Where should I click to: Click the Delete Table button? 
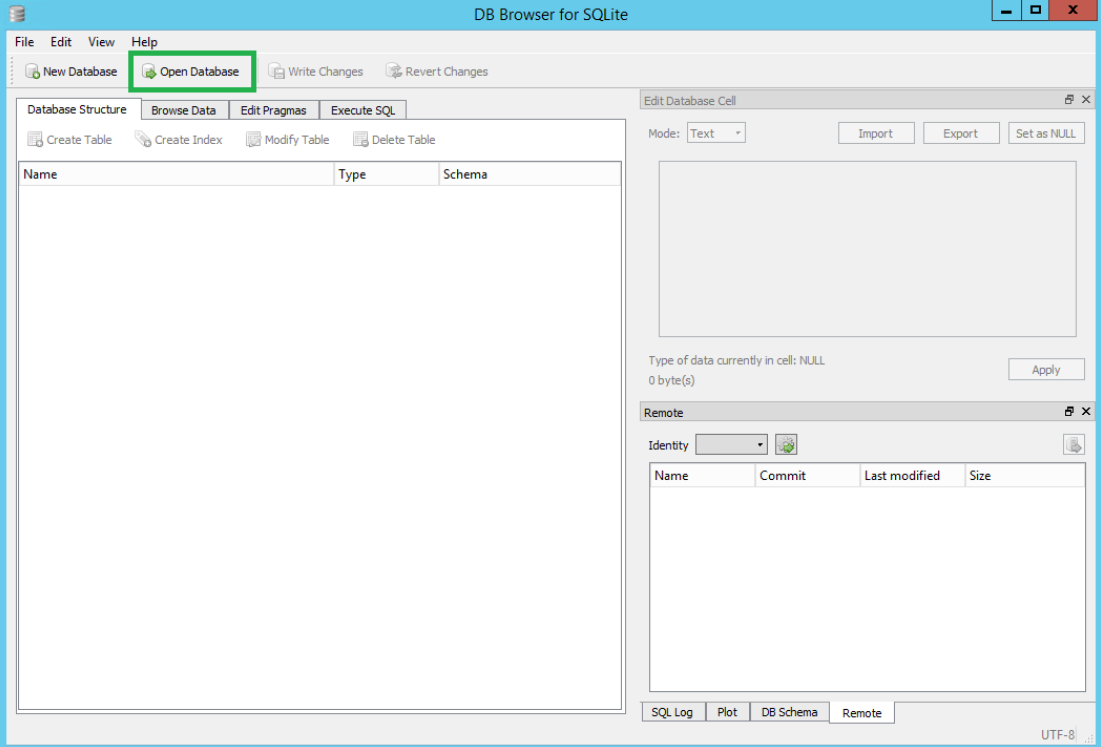point(394,140)
